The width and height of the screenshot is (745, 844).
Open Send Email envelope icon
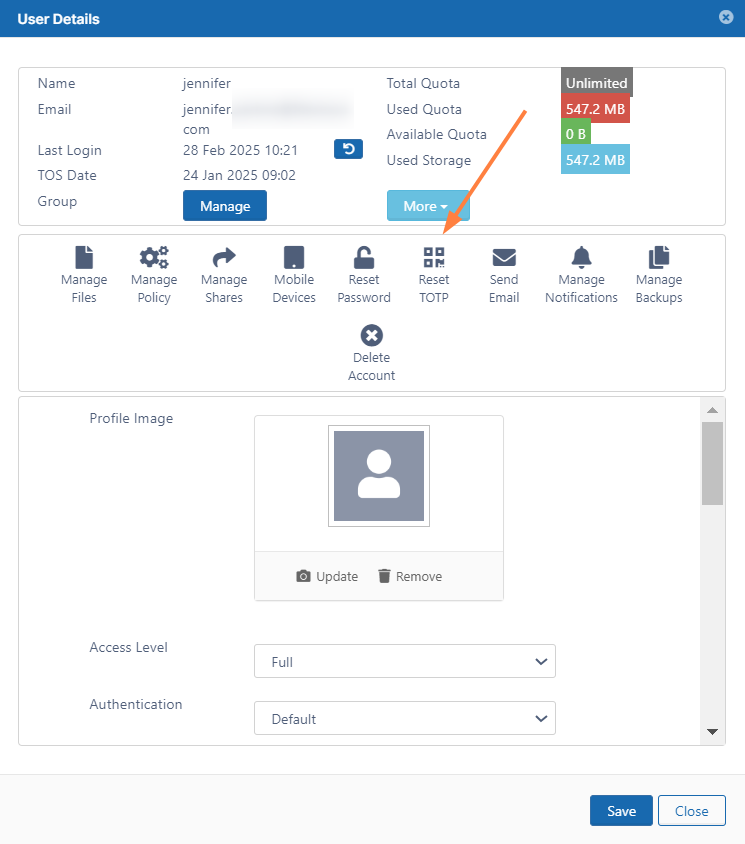[504, 258]
